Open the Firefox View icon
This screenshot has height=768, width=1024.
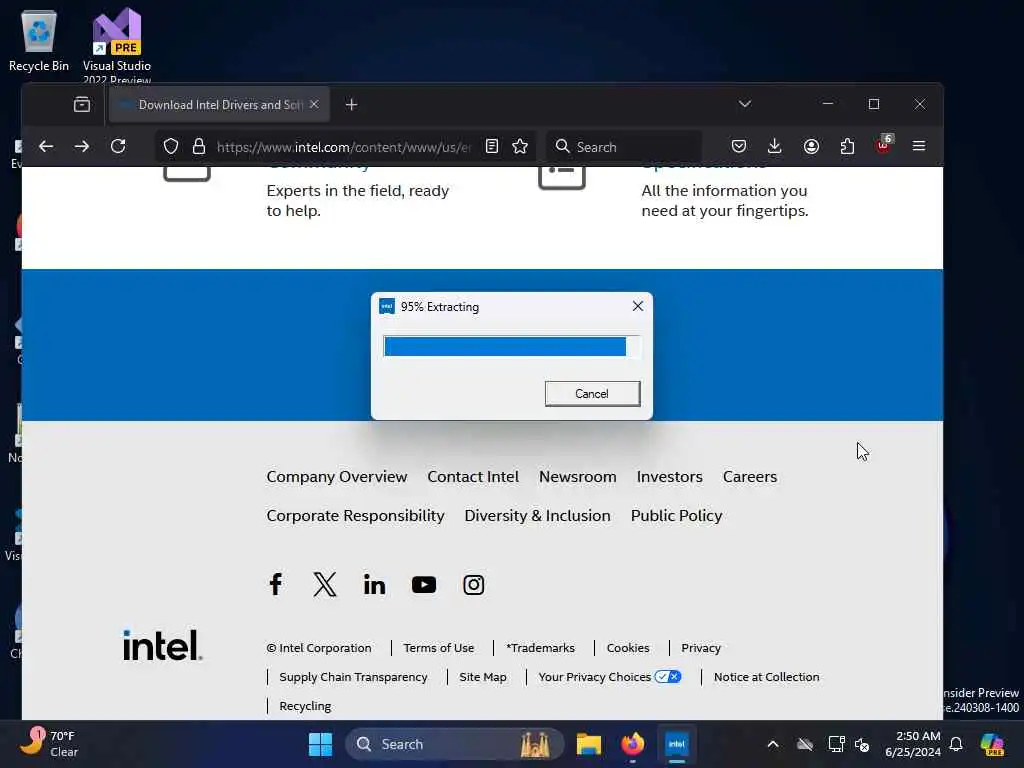click(x=82, y=104)
